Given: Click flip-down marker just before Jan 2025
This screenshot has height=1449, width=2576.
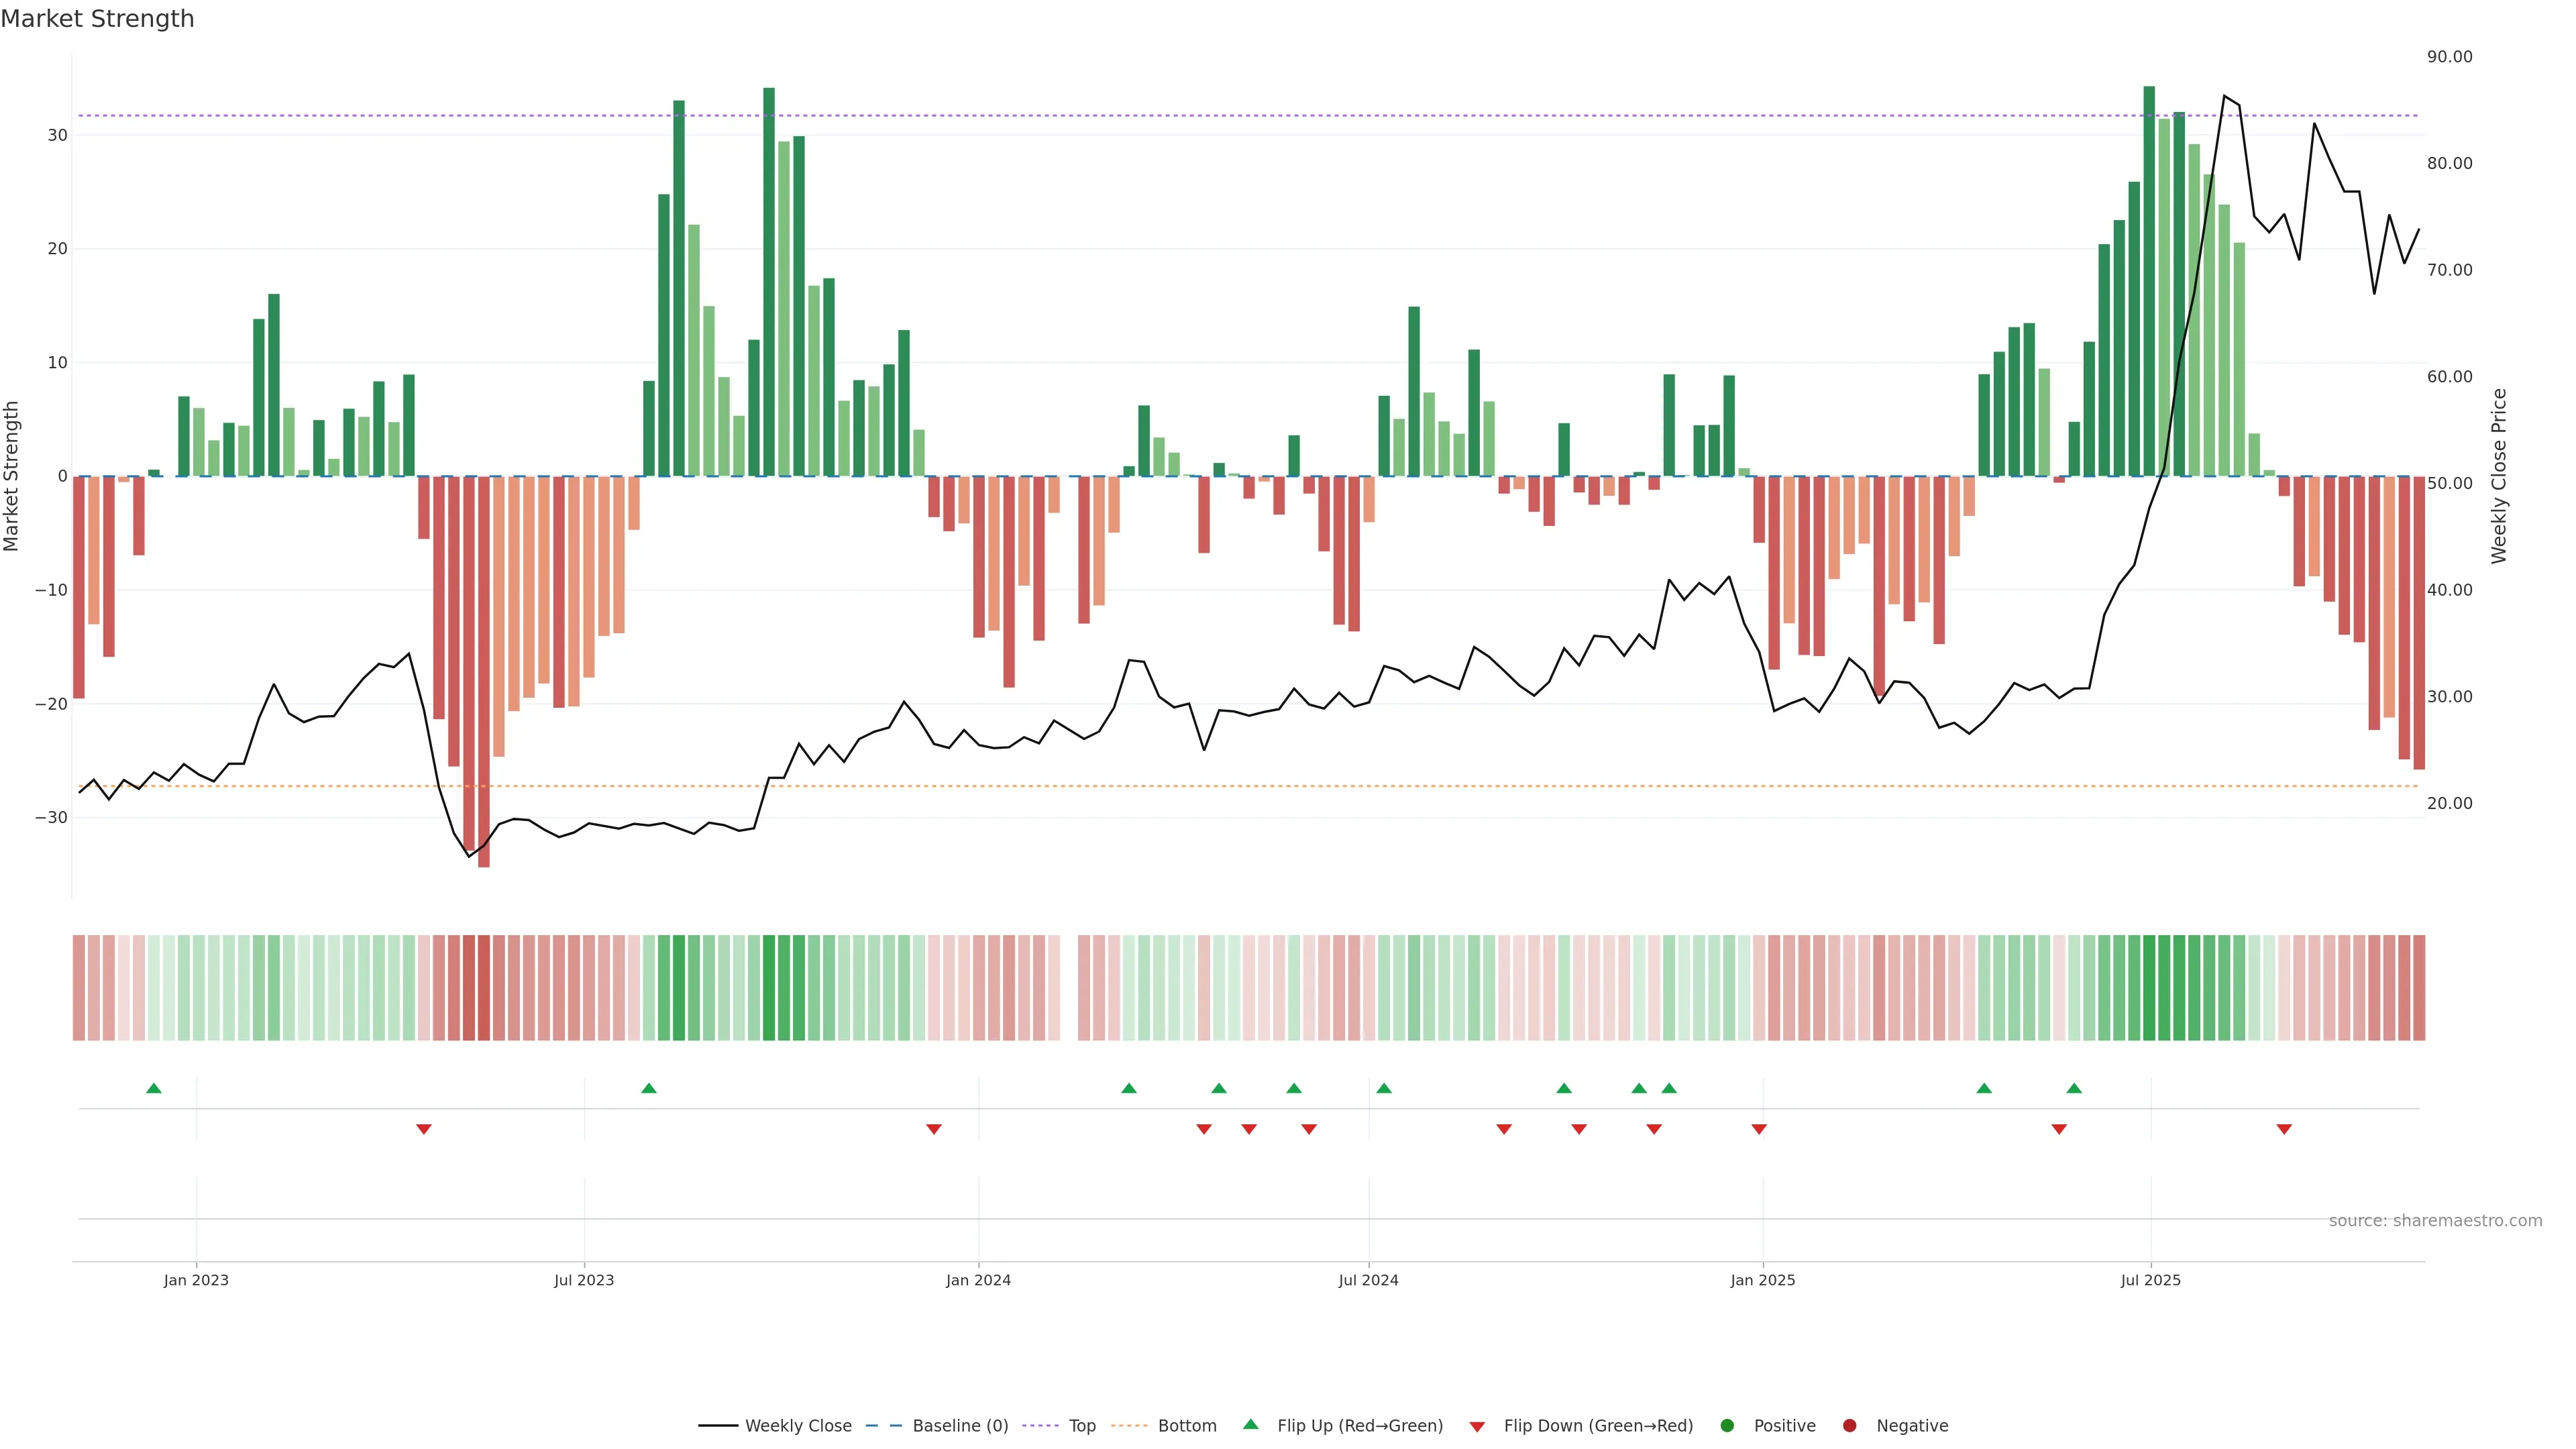Looking at the screenshot, I should click(x=1759, y=1129).
